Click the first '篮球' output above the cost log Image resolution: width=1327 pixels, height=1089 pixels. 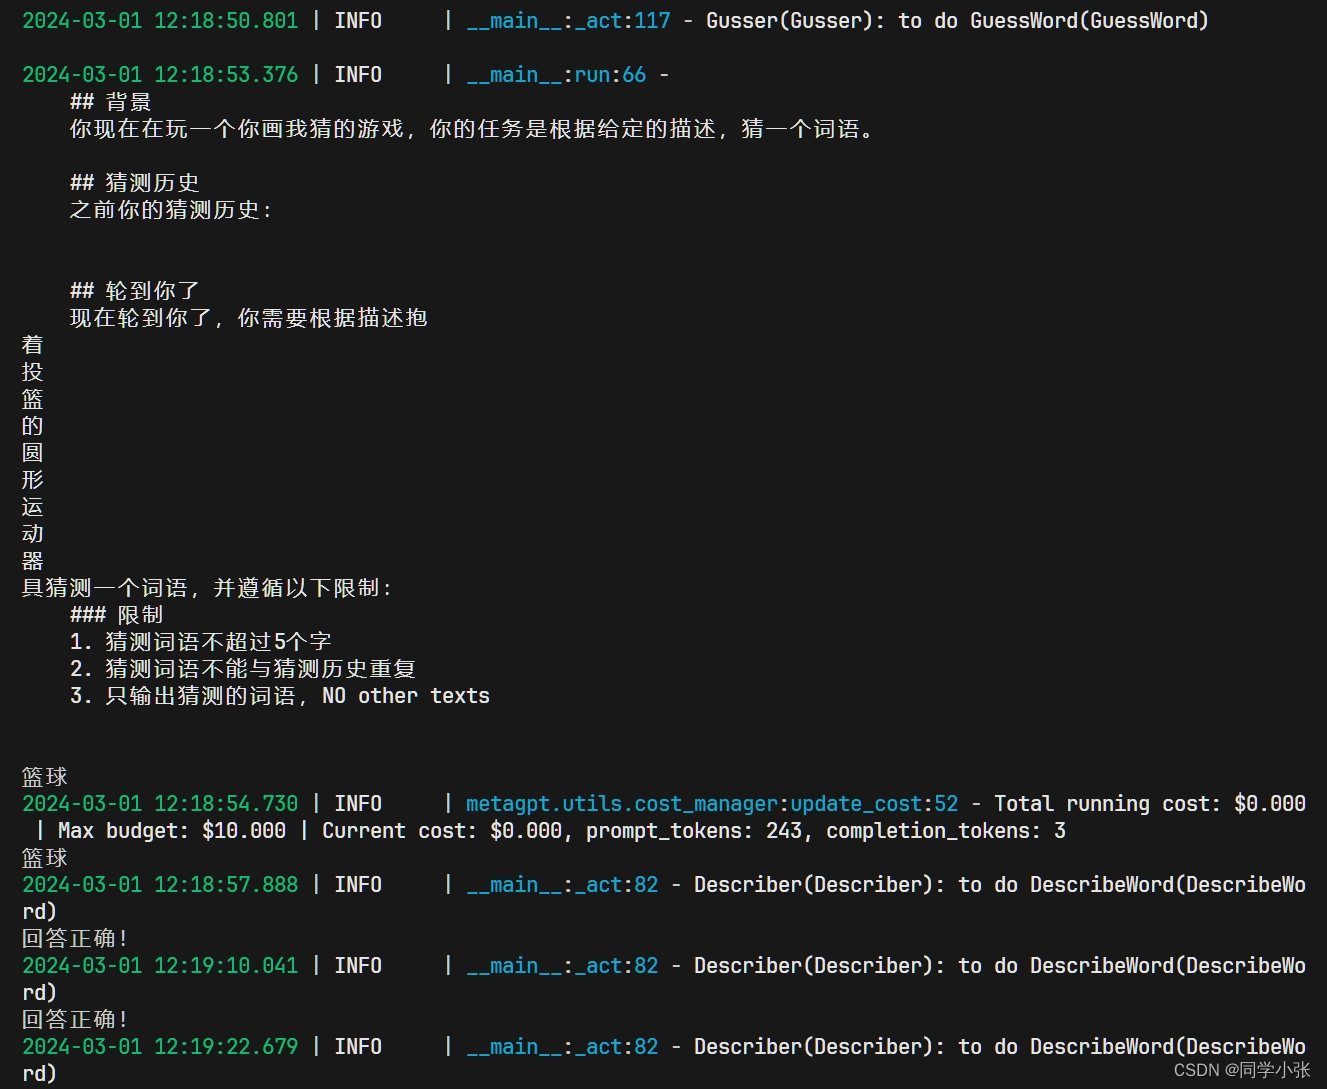(45, 777)
